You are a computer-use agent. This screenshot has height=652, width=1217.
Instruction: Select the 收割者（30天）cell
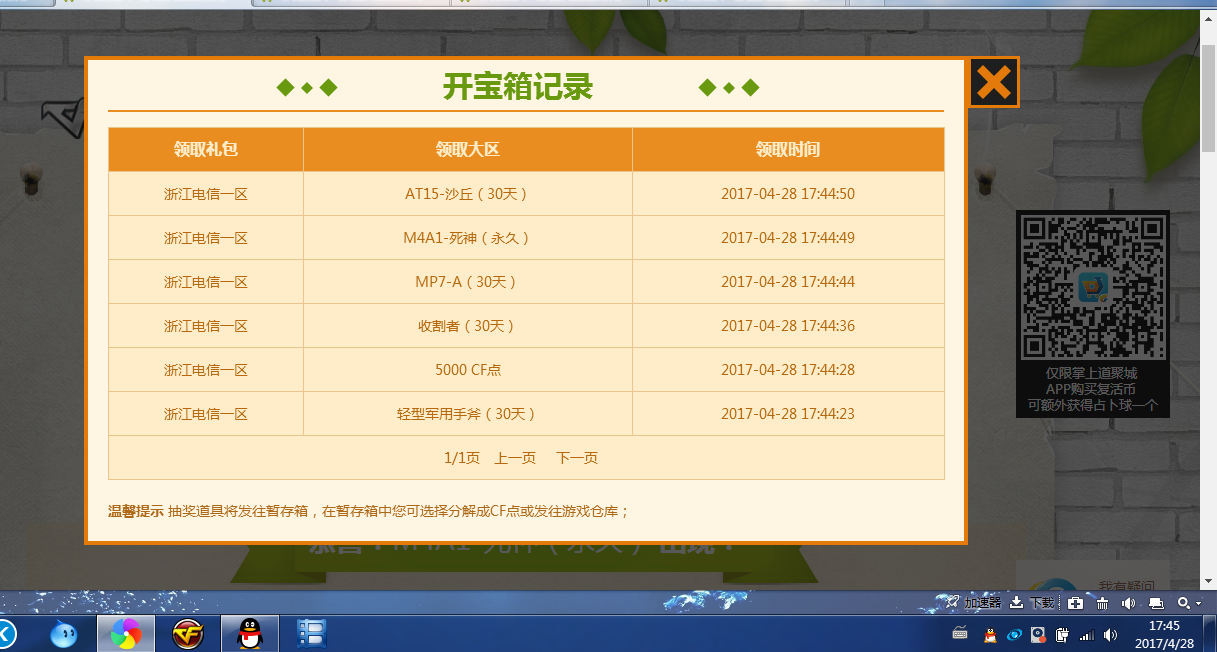[468, 326]
